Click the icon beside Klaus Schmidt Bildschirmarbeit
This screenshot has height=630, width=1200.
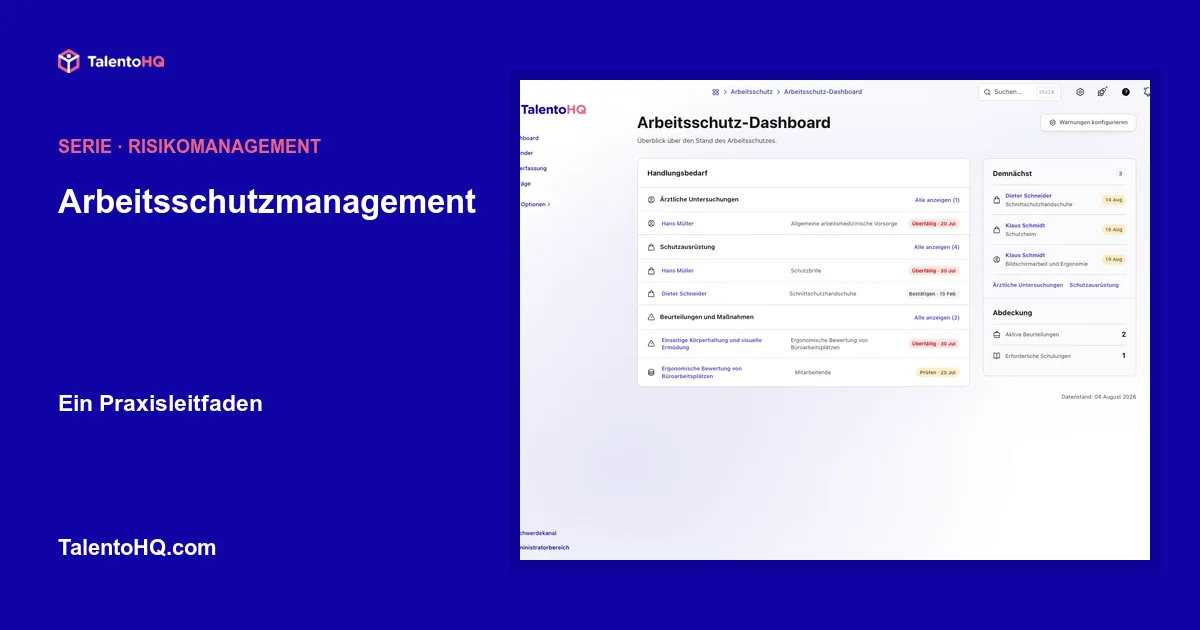pyautogui.click(x=996, y=259)
